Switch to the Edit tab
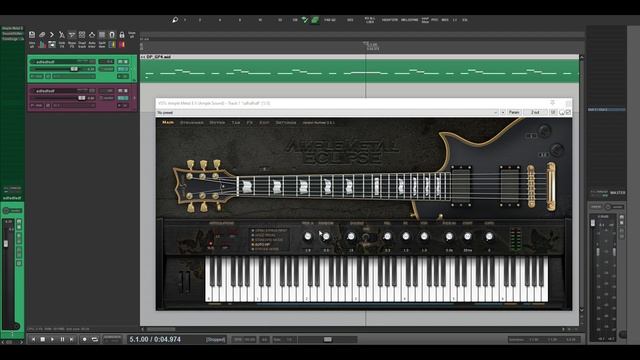 pos(264,122)
